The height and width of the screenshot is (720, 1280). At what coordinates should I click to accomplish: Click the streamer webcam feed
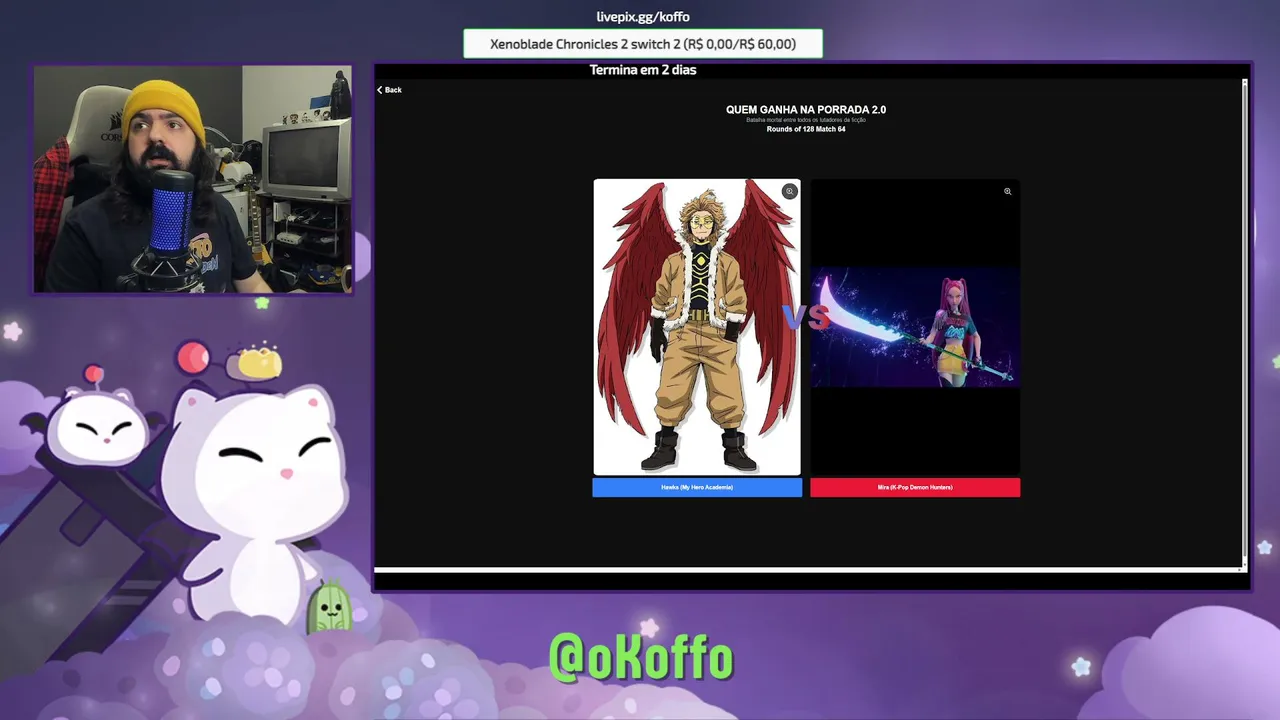[193, 180]
